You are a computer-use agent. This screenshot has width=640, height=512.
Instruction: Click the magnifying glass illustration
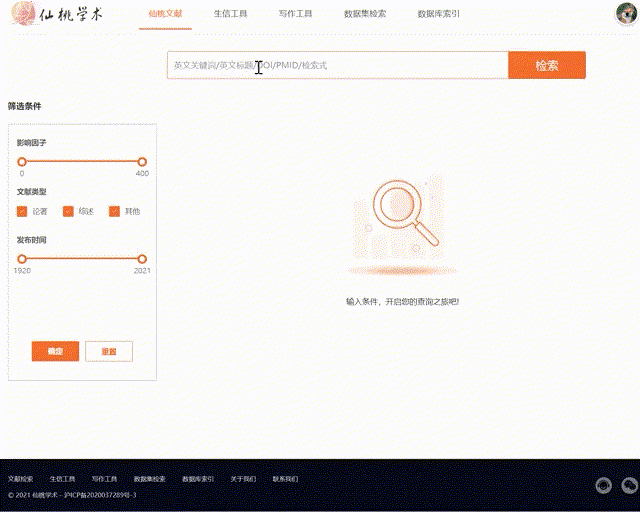tap(406, 213)
